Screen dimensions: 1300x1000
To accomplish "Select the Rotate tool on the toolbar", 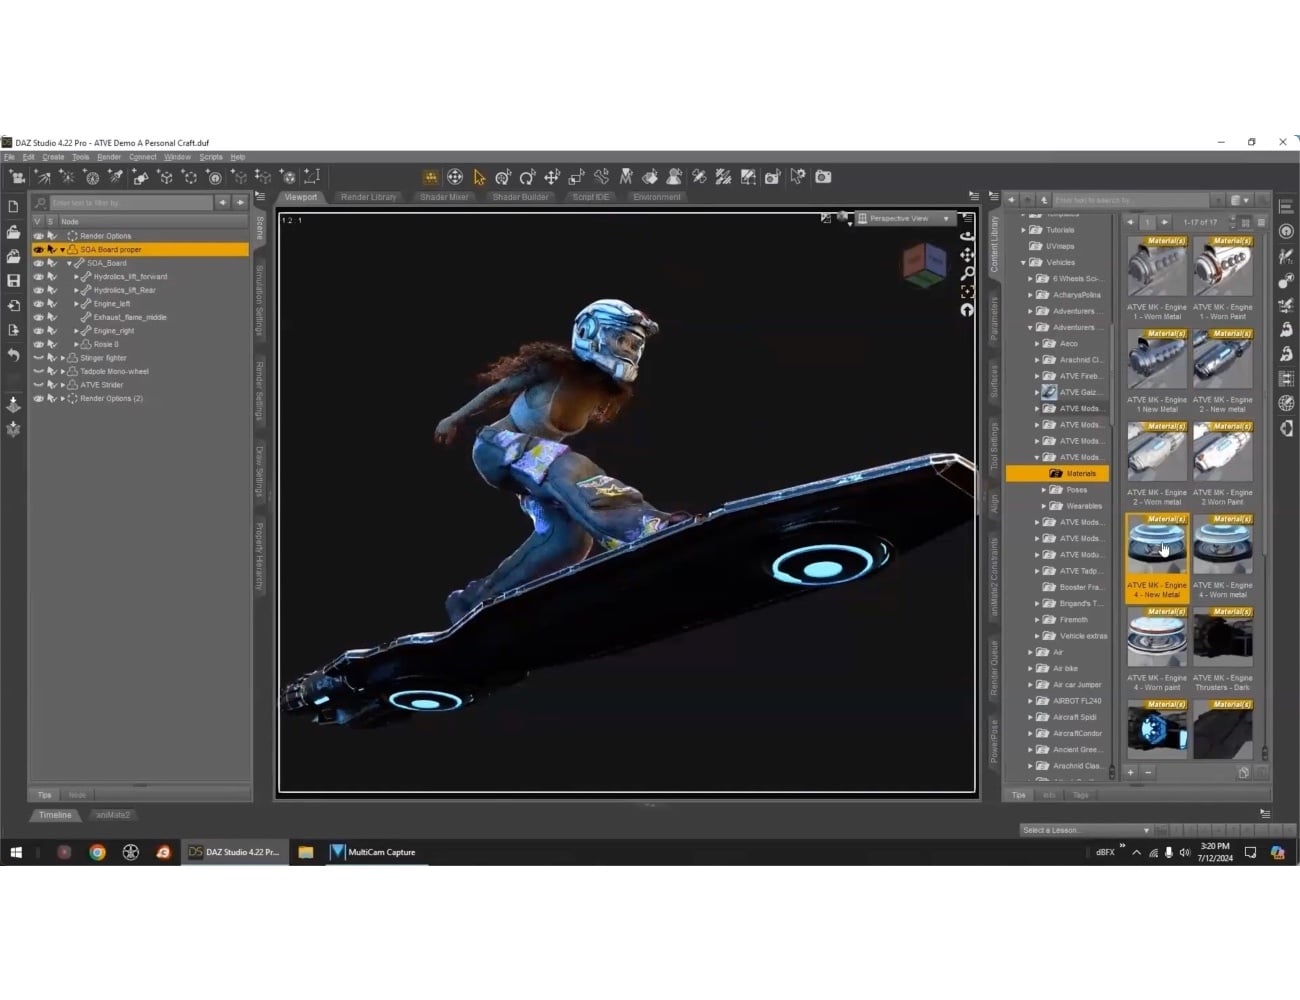I will coord(528,177).
